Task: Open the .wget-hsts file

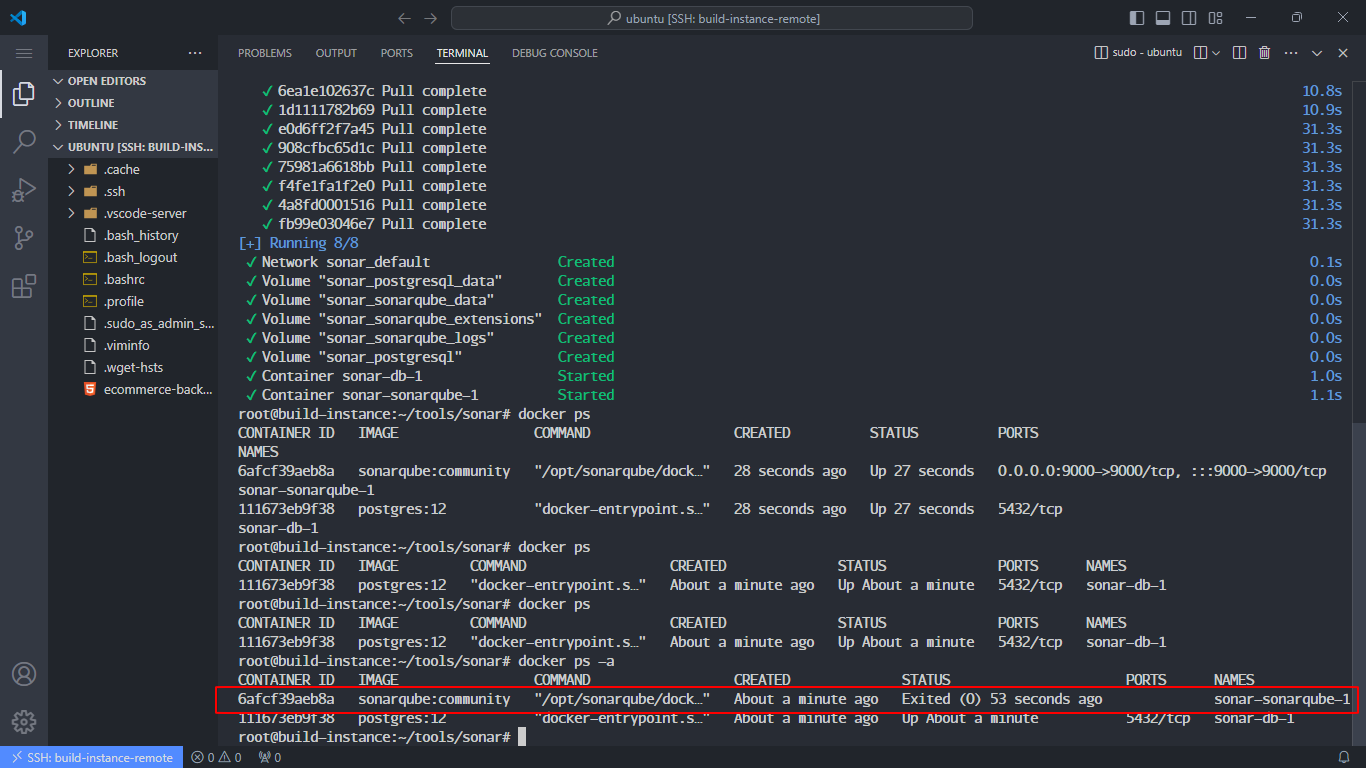Action: pyautogui.click(x=133, y=367)
